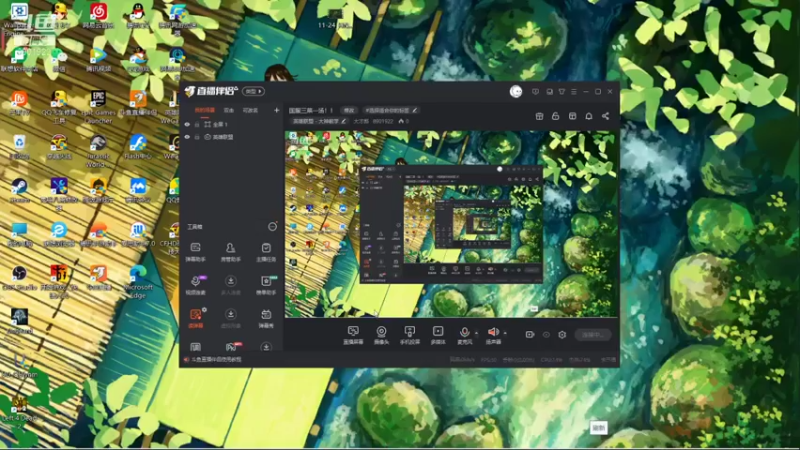
Task: Toggle the preview eye icon in the bottom bar
Action: pyautogui.click(x=546, y=335)
